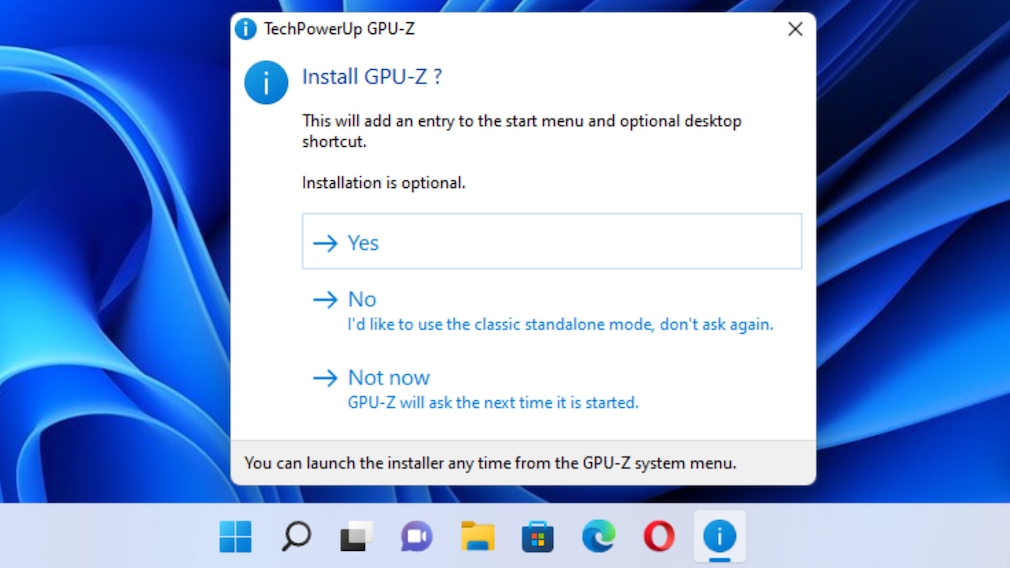
Task: Click the small GPU-Z icon in title bar
Action: [x=245, y=29]
